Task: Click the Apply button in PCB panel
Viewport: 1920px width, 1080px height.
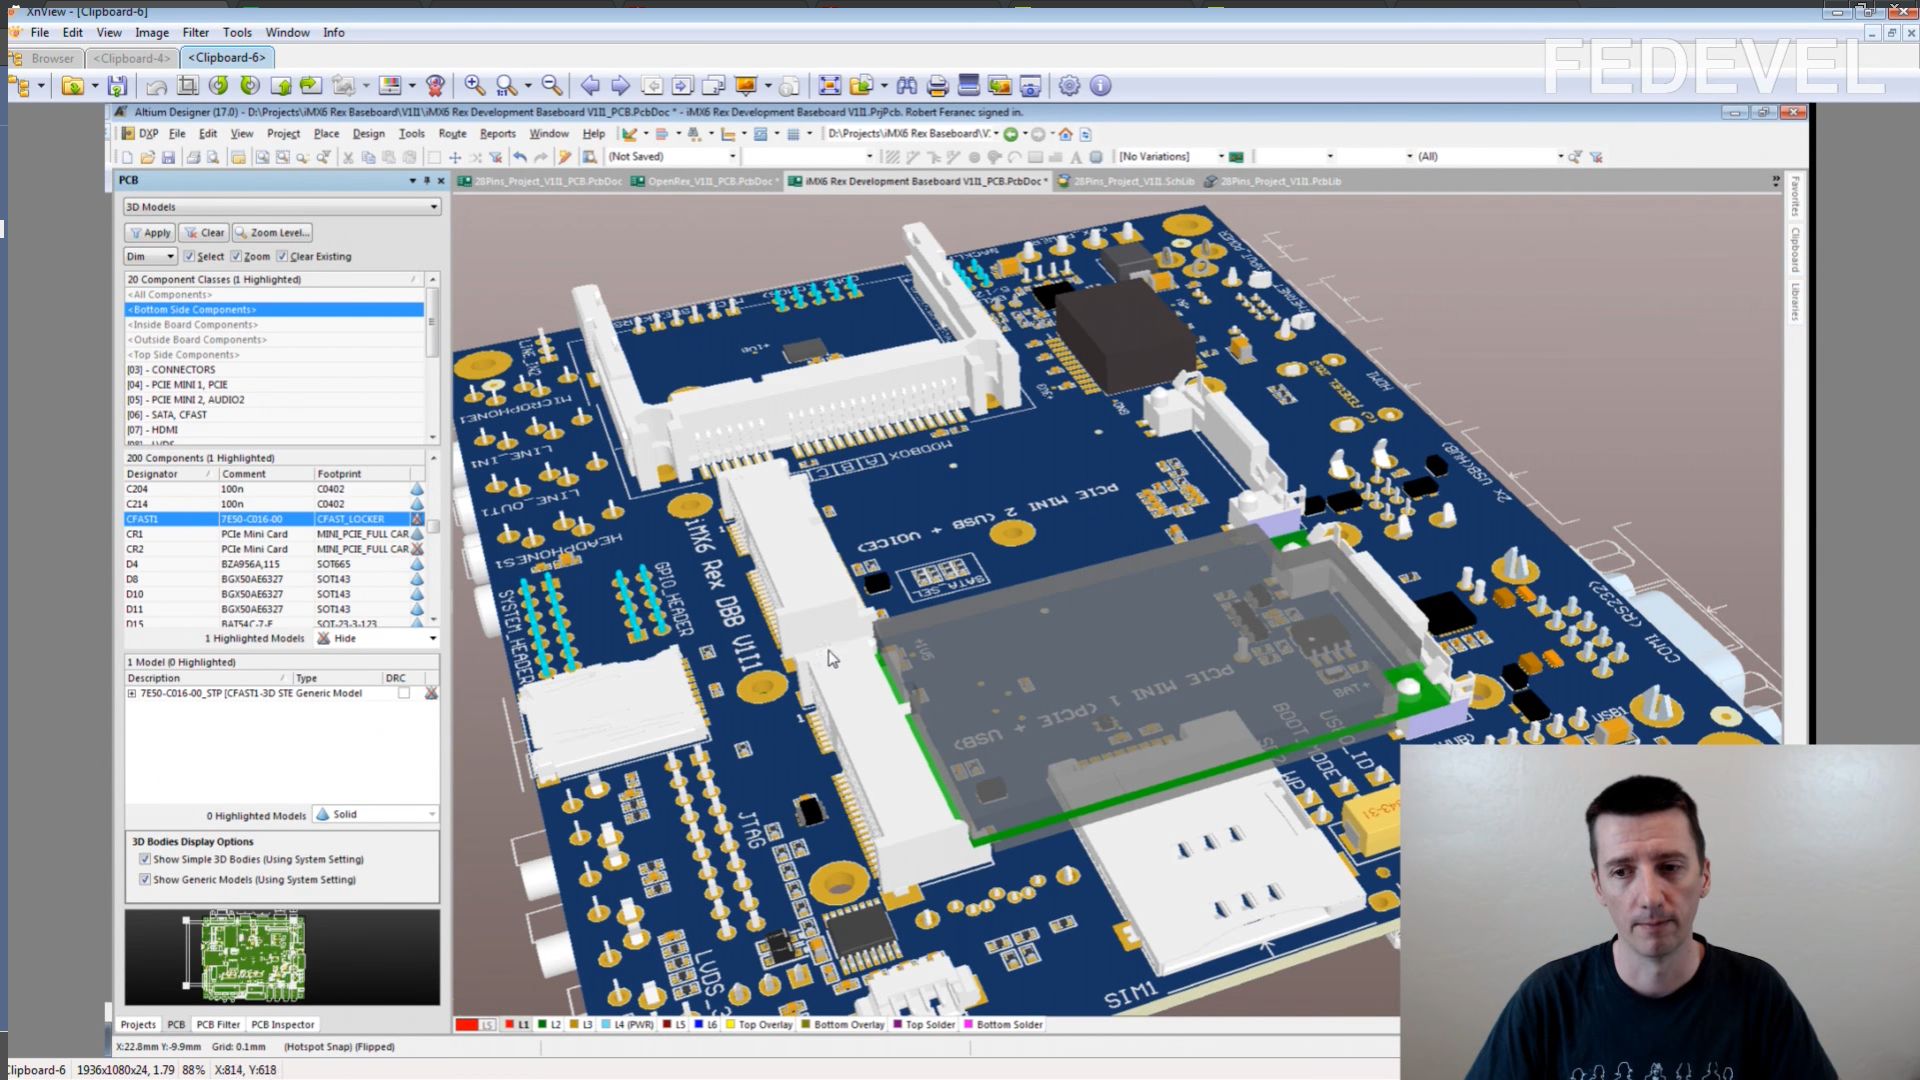Action: pos(150,233)
